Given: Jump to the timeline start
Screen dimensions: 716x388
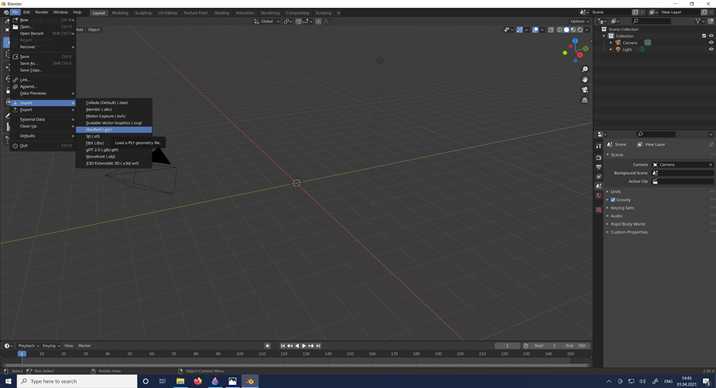Looking at the screenshot, I should coord(283,346).
